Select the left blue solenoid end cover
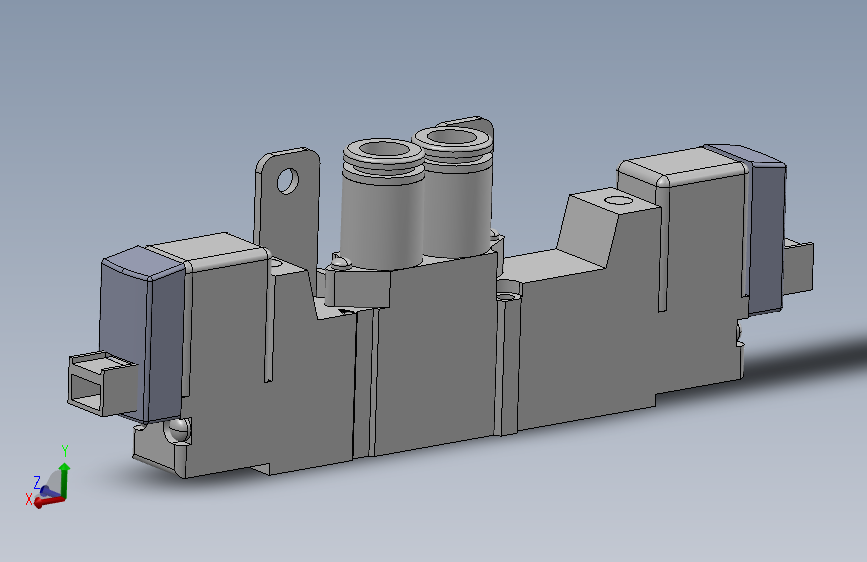 click(143, 335)
